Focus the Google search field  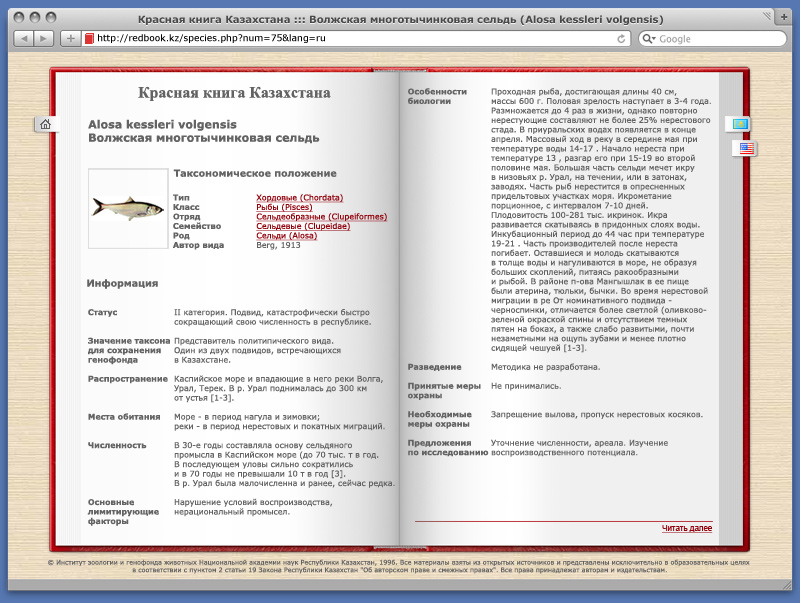712,39
